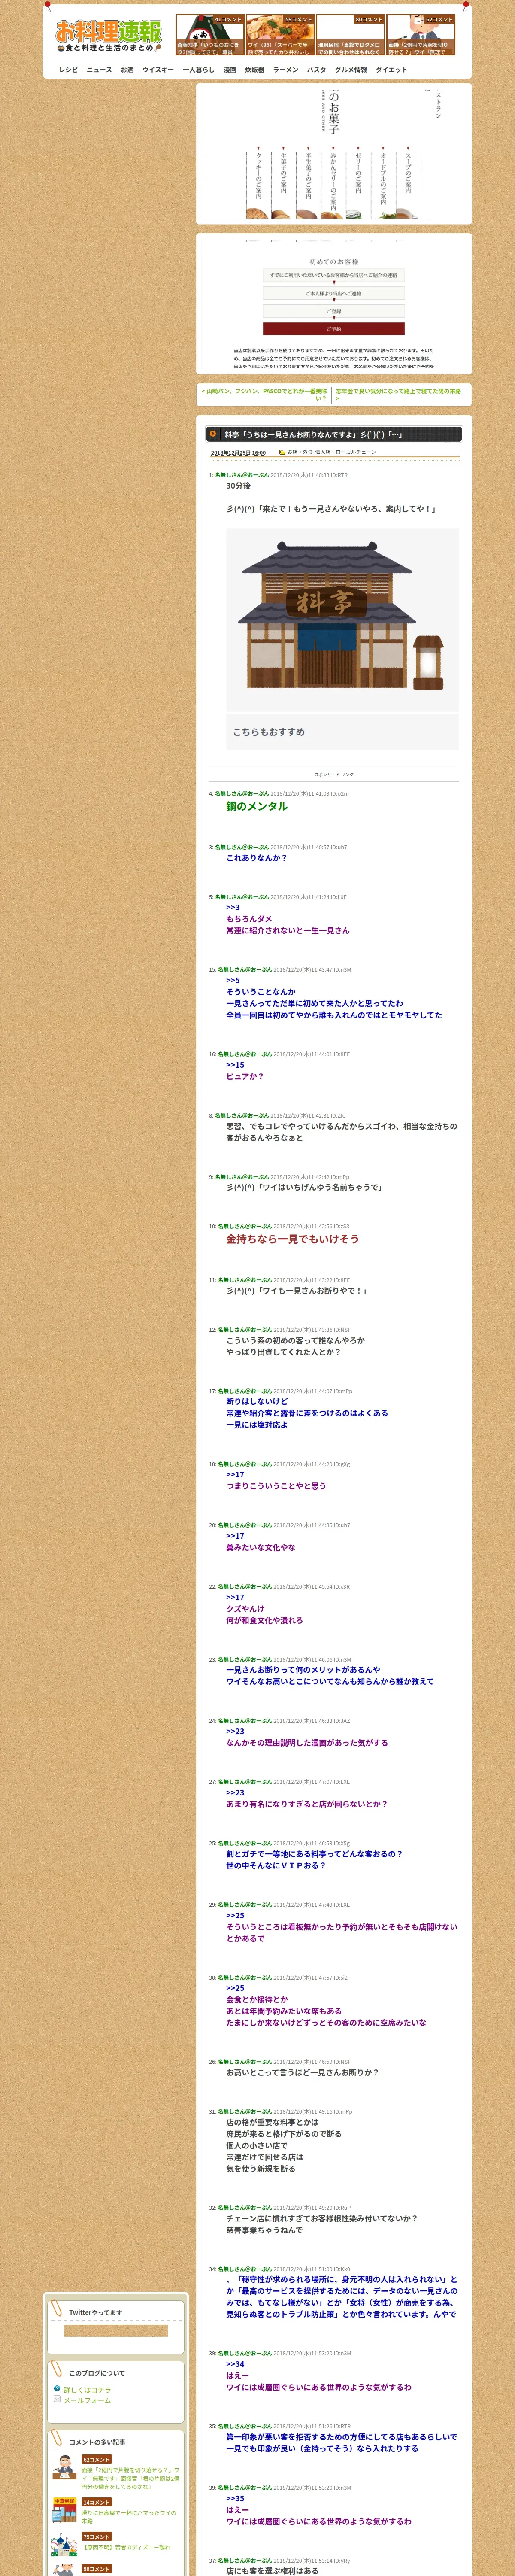515x2576 pixels.
Task: Open the ダイエット category
Action: click(x=391, y=70)
